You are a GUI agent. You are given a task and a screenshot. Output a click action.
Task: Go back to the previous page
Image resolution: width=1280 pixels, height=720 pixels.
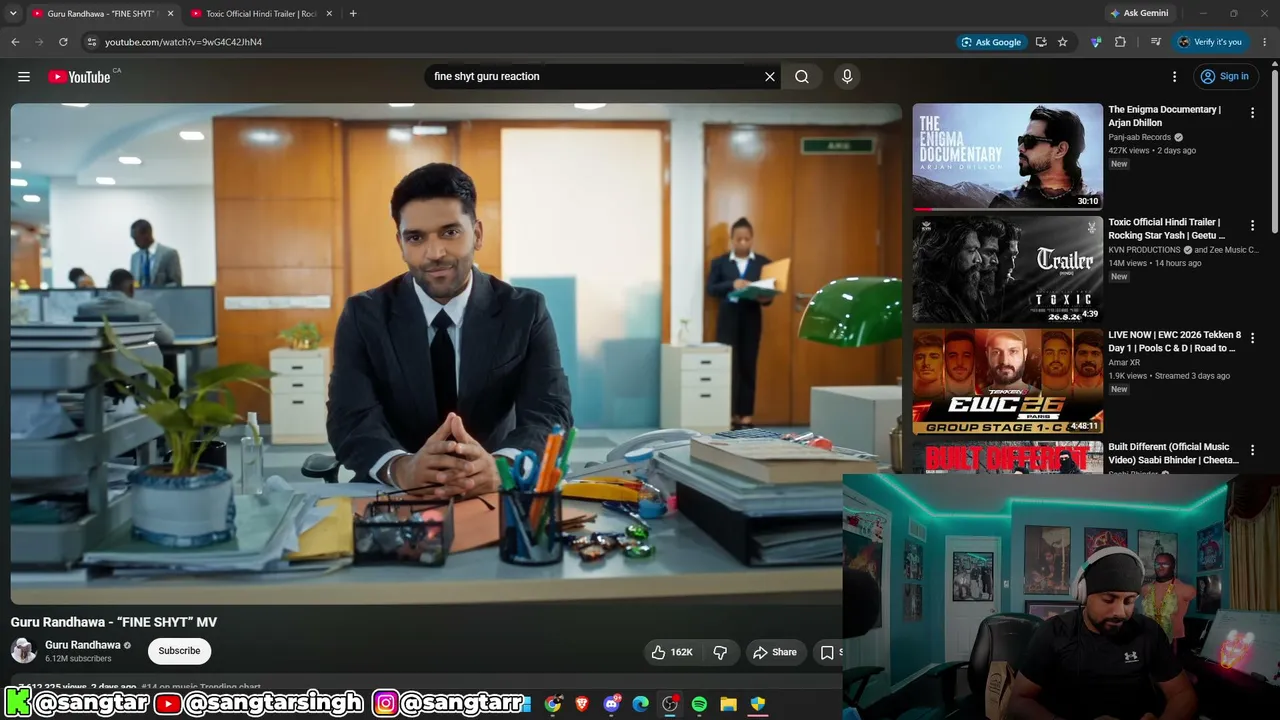click(x=15, y=42)
